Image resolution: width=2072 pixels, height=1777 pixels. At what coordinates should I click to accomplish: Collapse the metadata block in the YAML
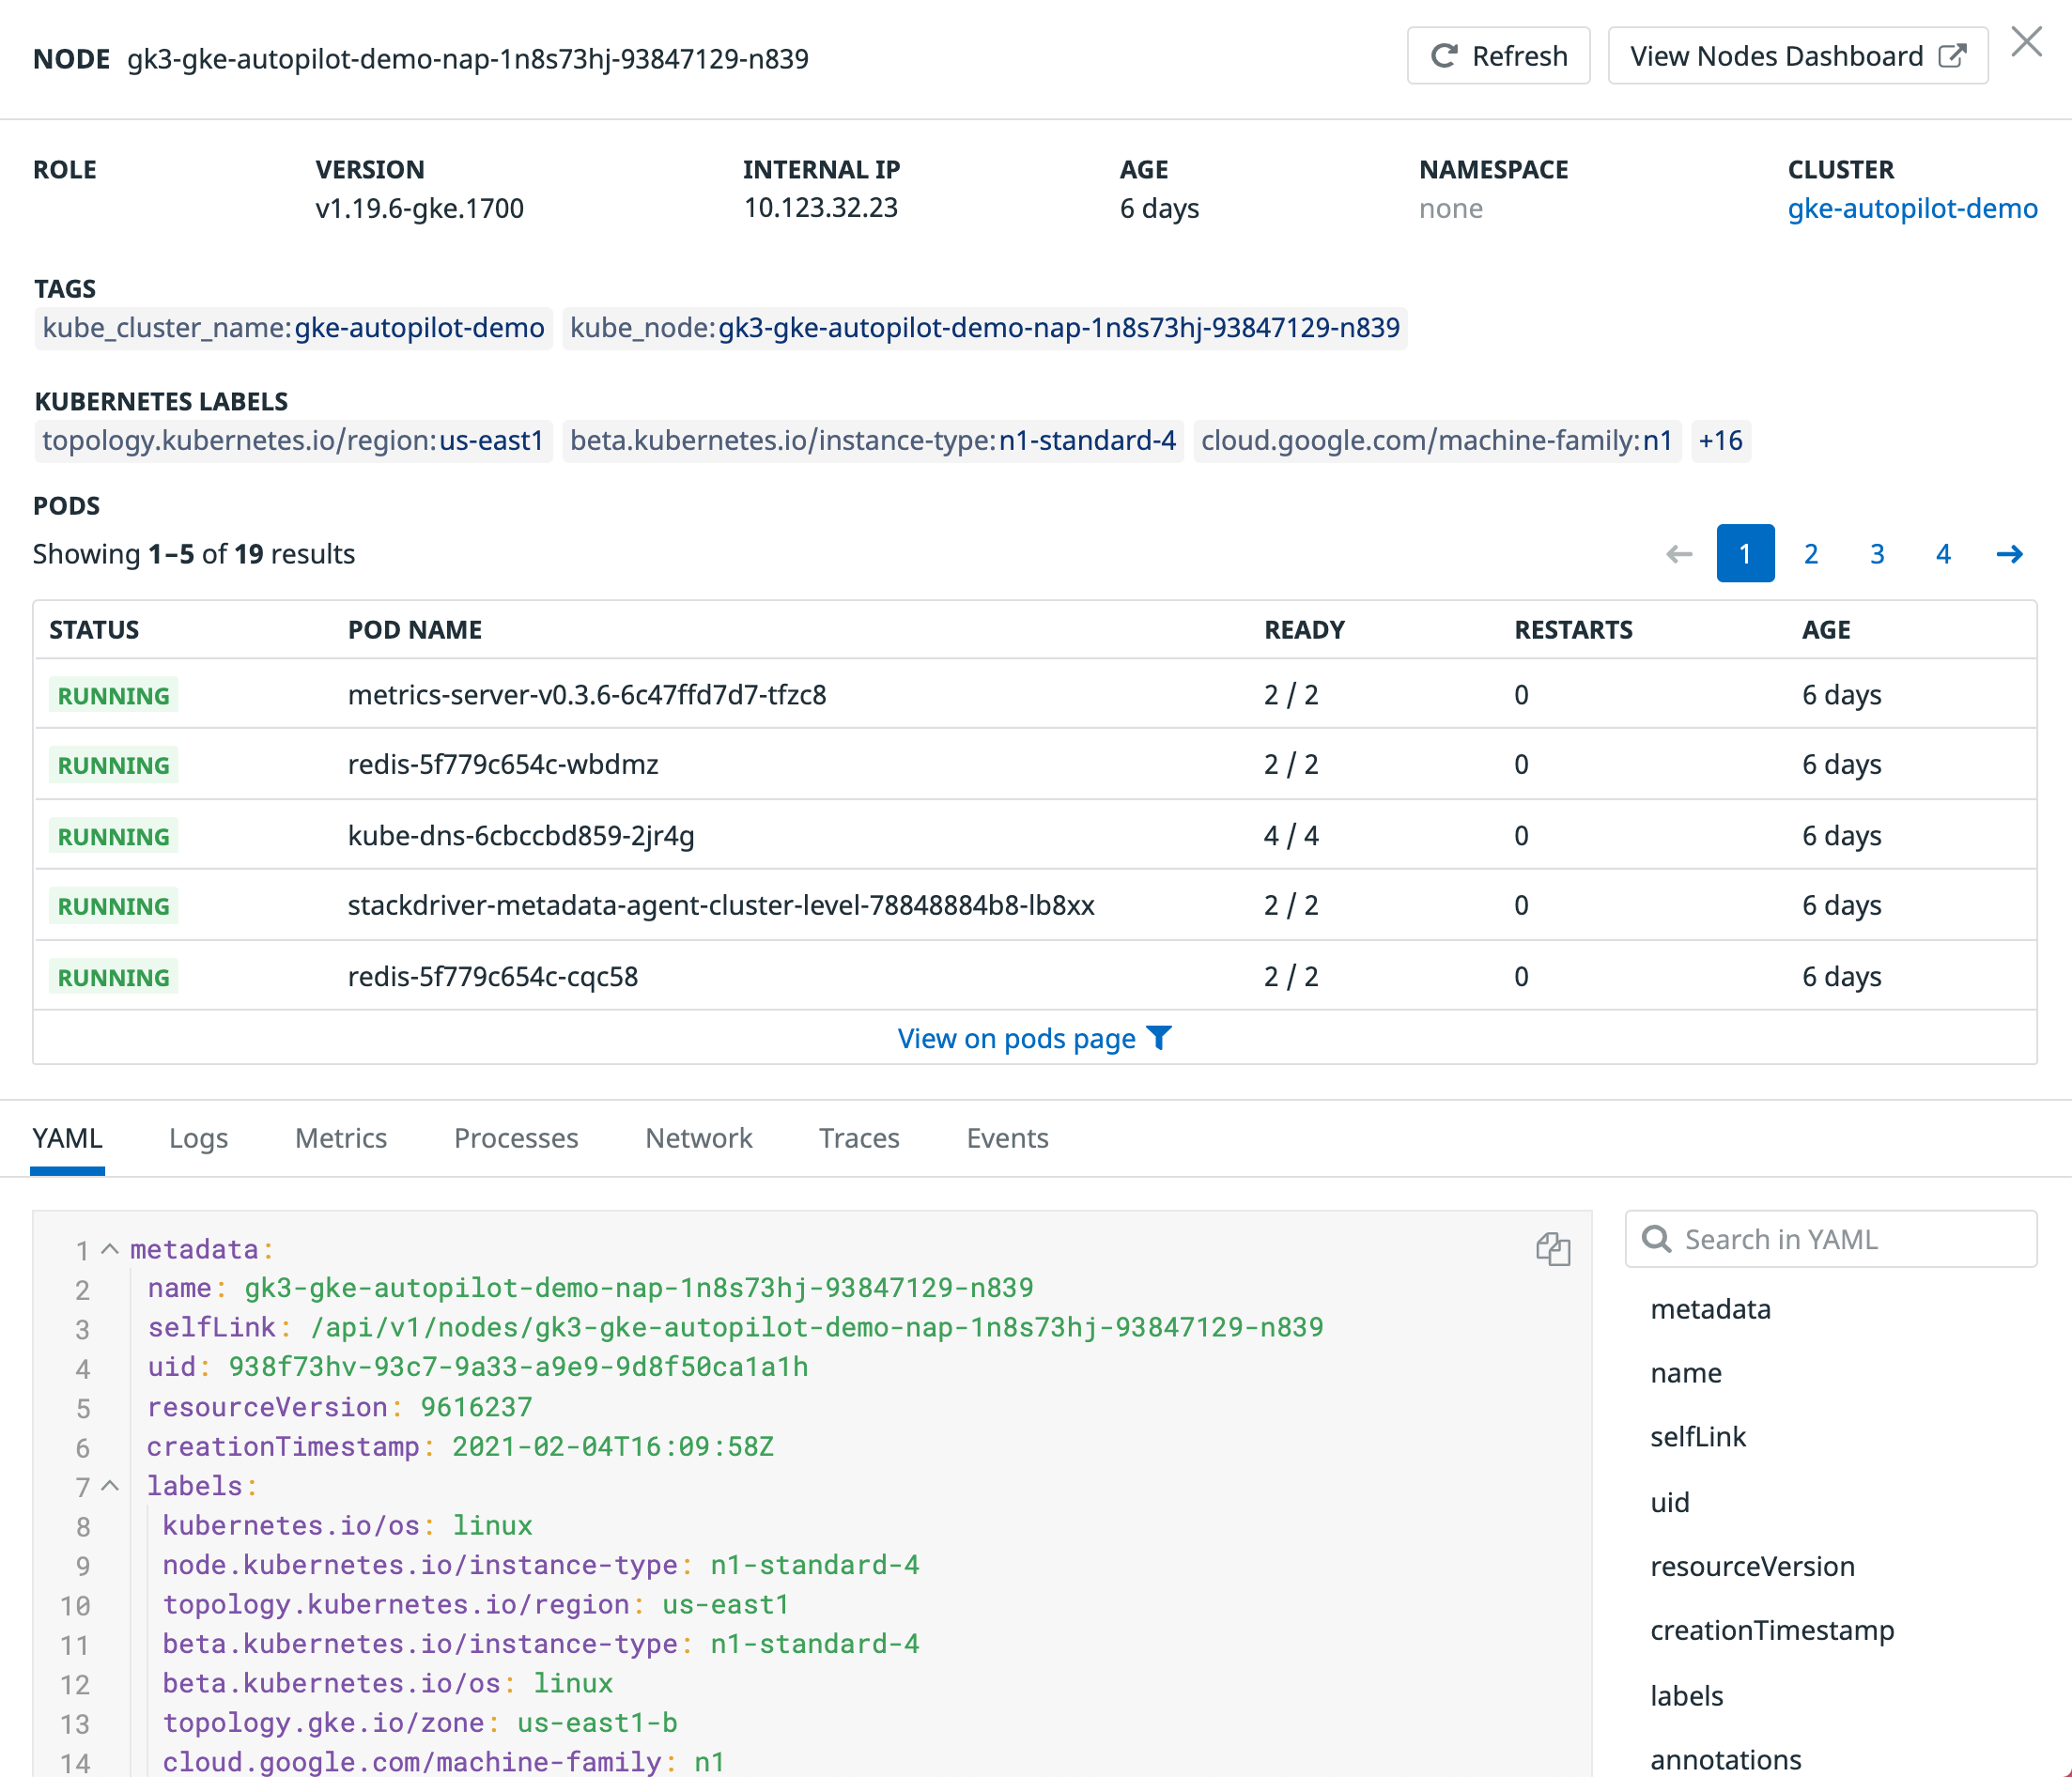(108, 1249)
